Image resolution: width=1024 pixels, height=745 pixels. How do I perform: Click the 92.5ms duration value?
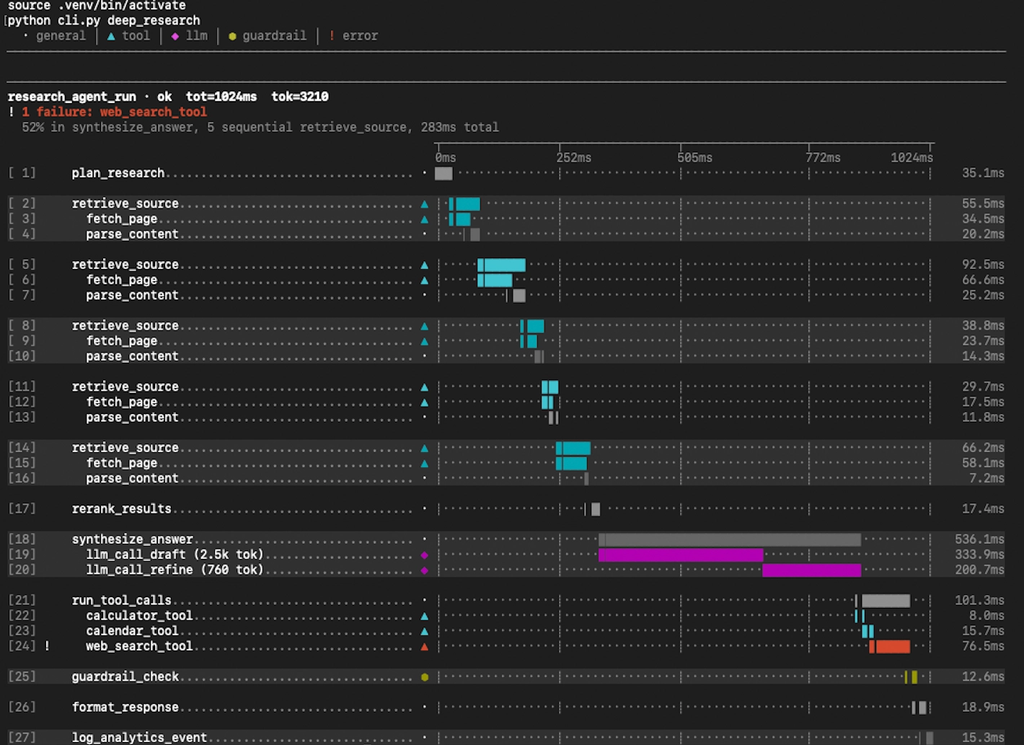[983, 264]
